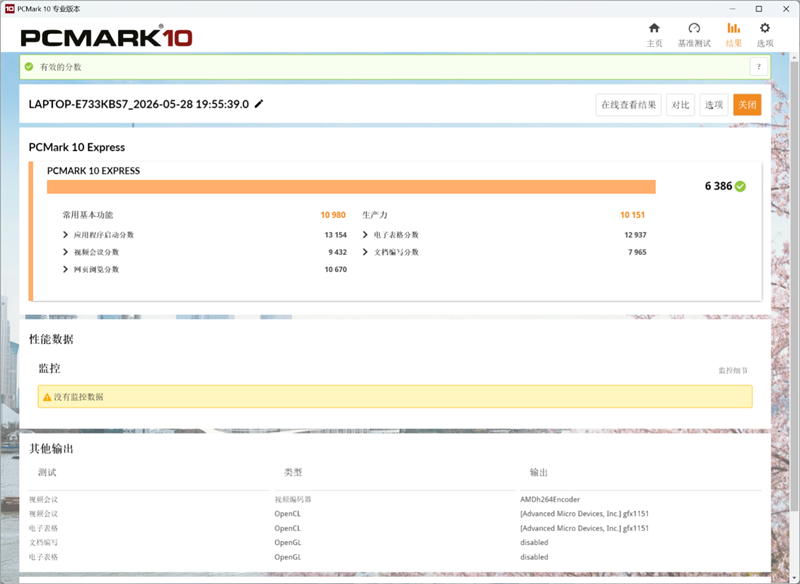Click the 生产力 score 10 151
This screenshot has width=800, height=584.
tap(632, 215)
